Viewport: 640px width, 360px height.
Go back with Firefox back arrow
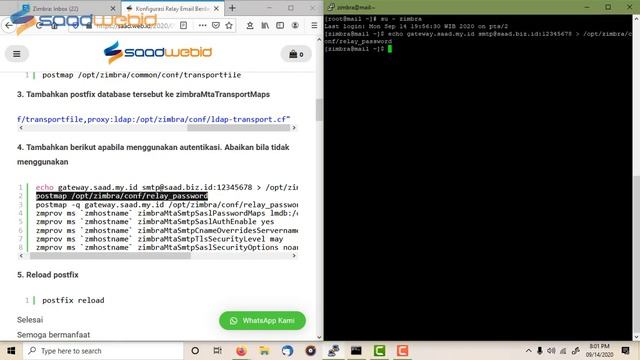tap(9, 25)
